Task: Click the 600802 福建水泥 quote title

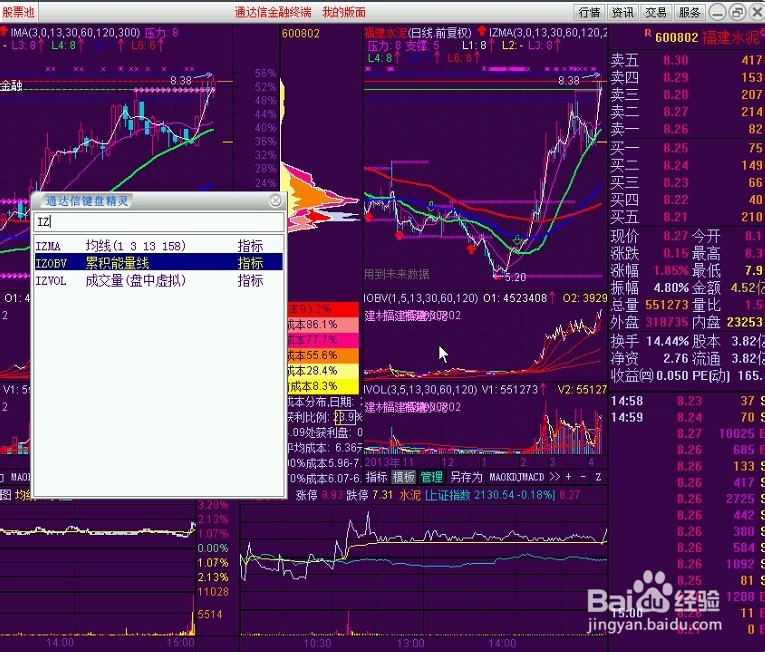Action: tap(707, 37)
